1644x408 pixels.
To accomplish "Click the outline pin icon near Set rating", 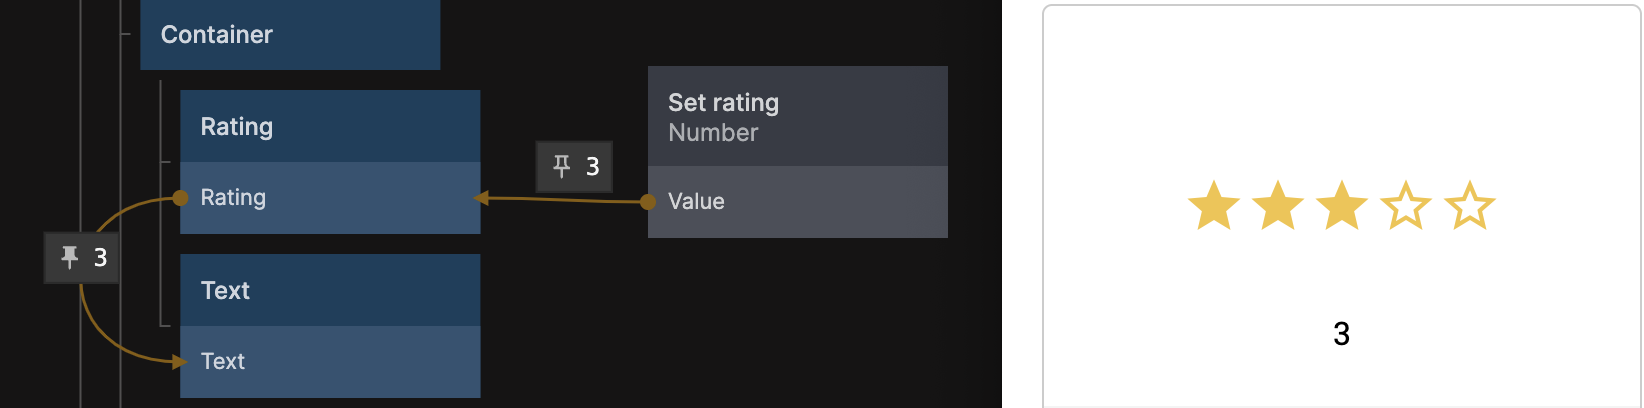I will tap(561, 166).
